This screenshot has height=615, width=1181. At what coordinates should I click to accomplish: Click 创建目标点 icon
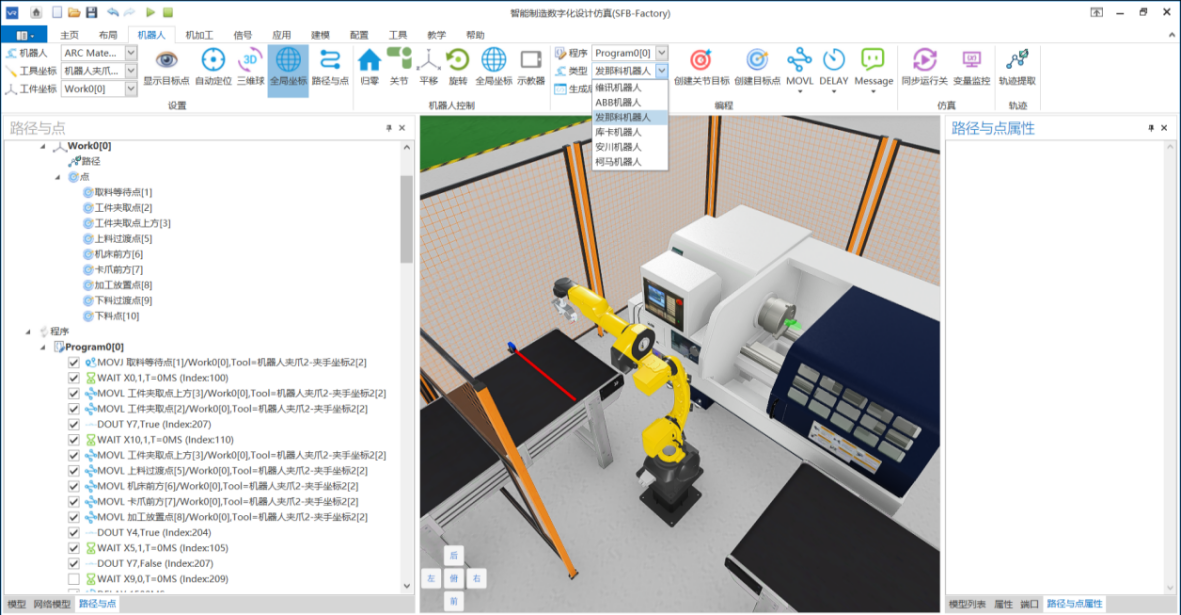[x=757, y=60]
